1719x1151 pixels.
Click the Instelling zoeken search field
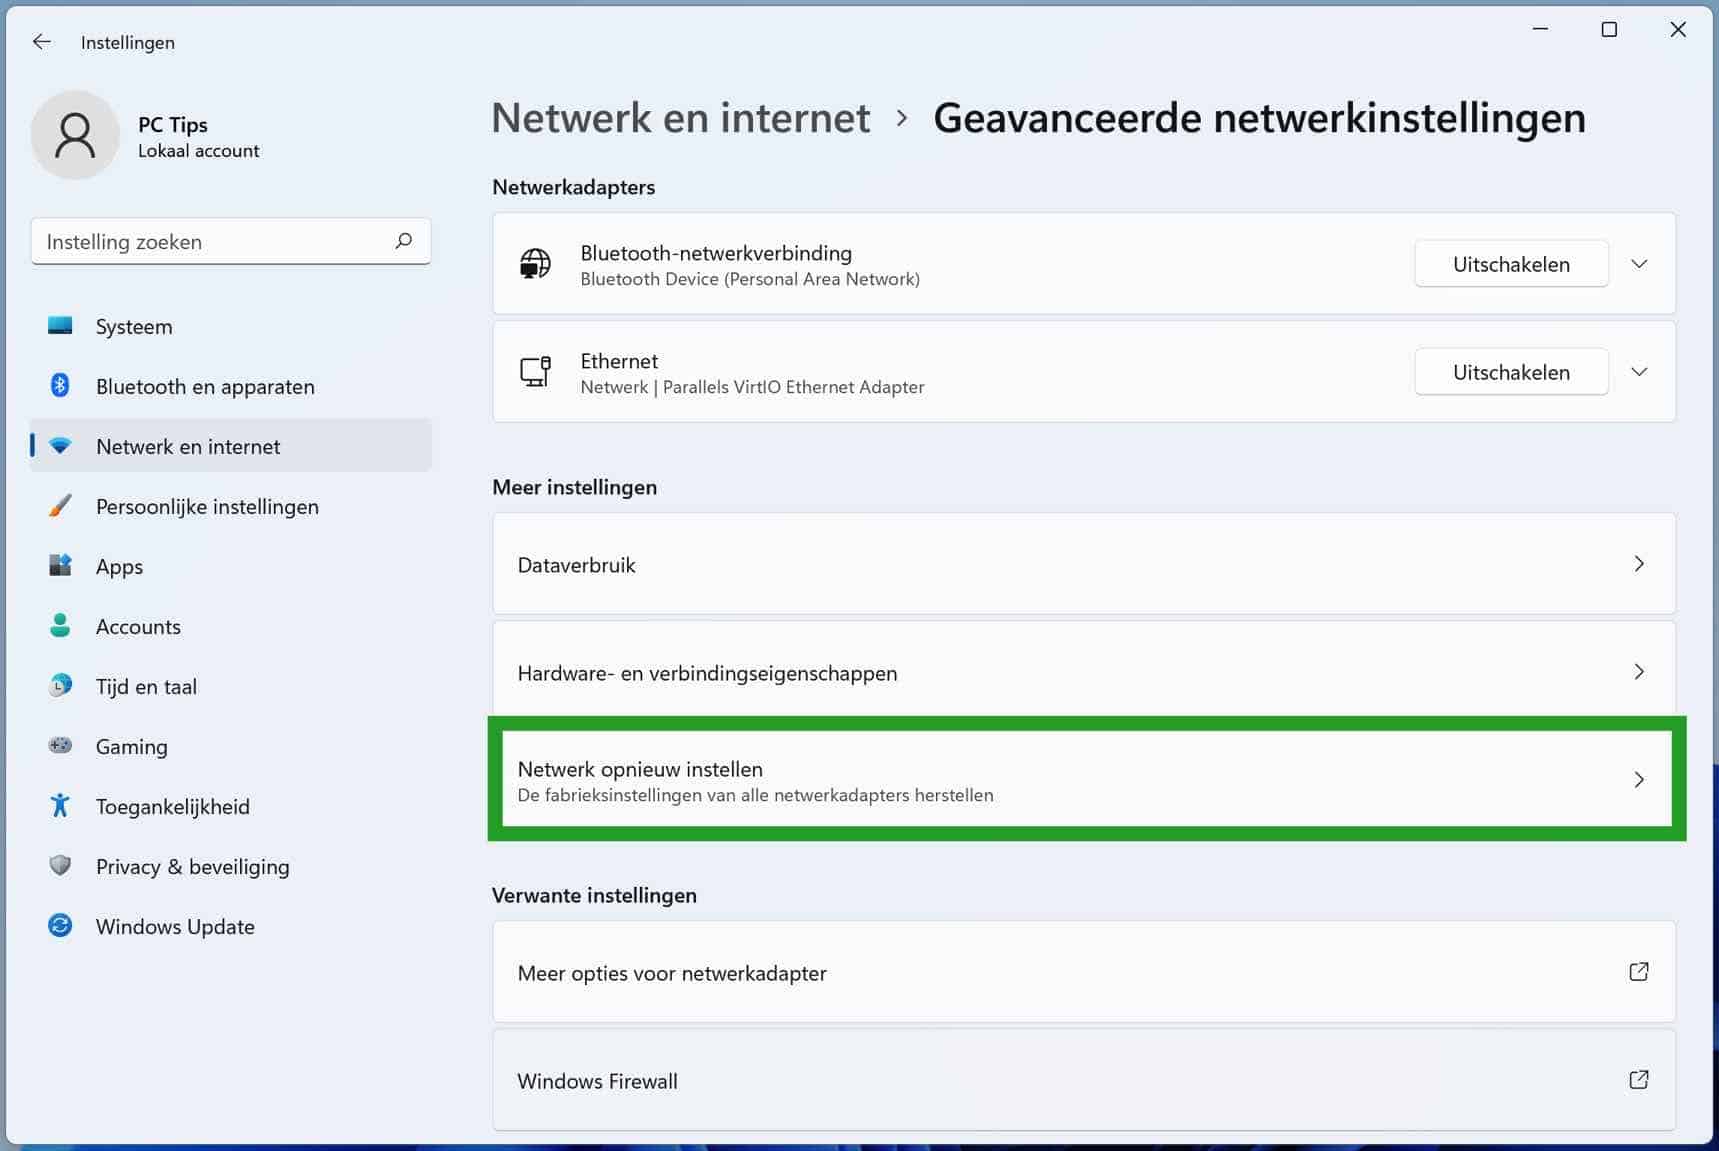[230, 241]
